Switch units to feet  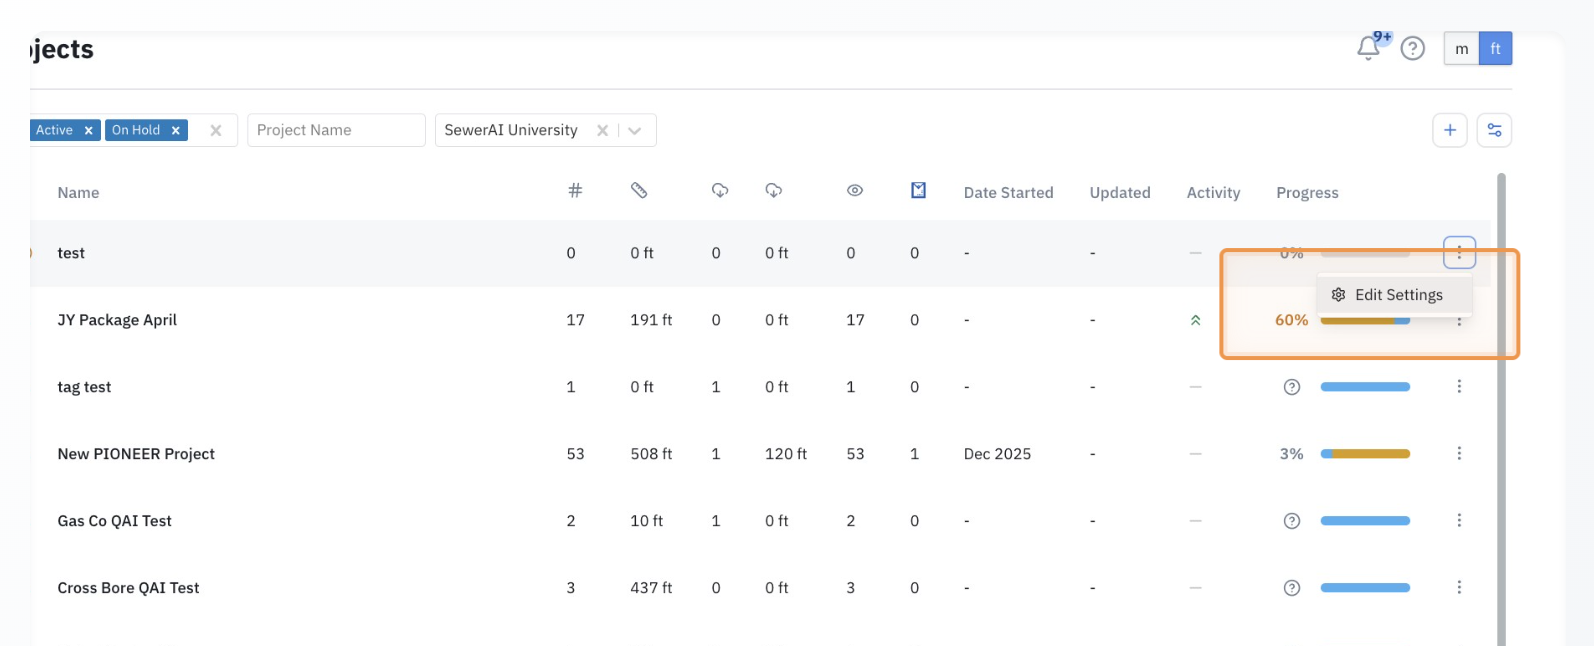tap(1495, 49)
